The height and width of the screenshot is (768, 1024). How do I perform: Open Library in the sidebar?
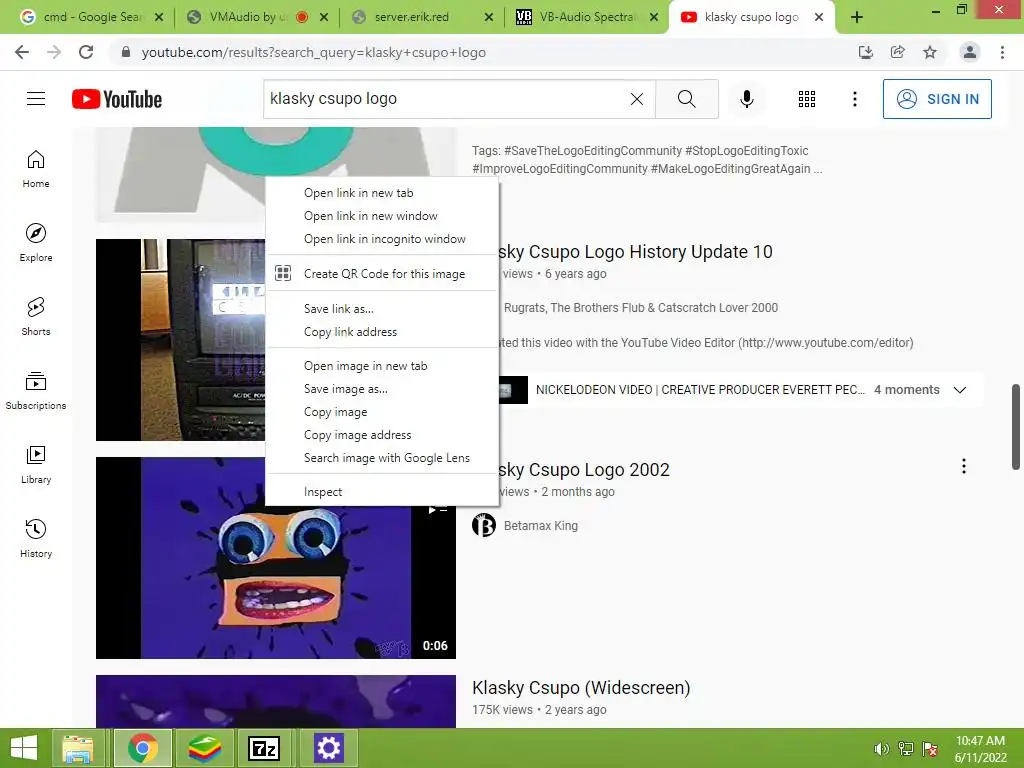click(36, 464)
